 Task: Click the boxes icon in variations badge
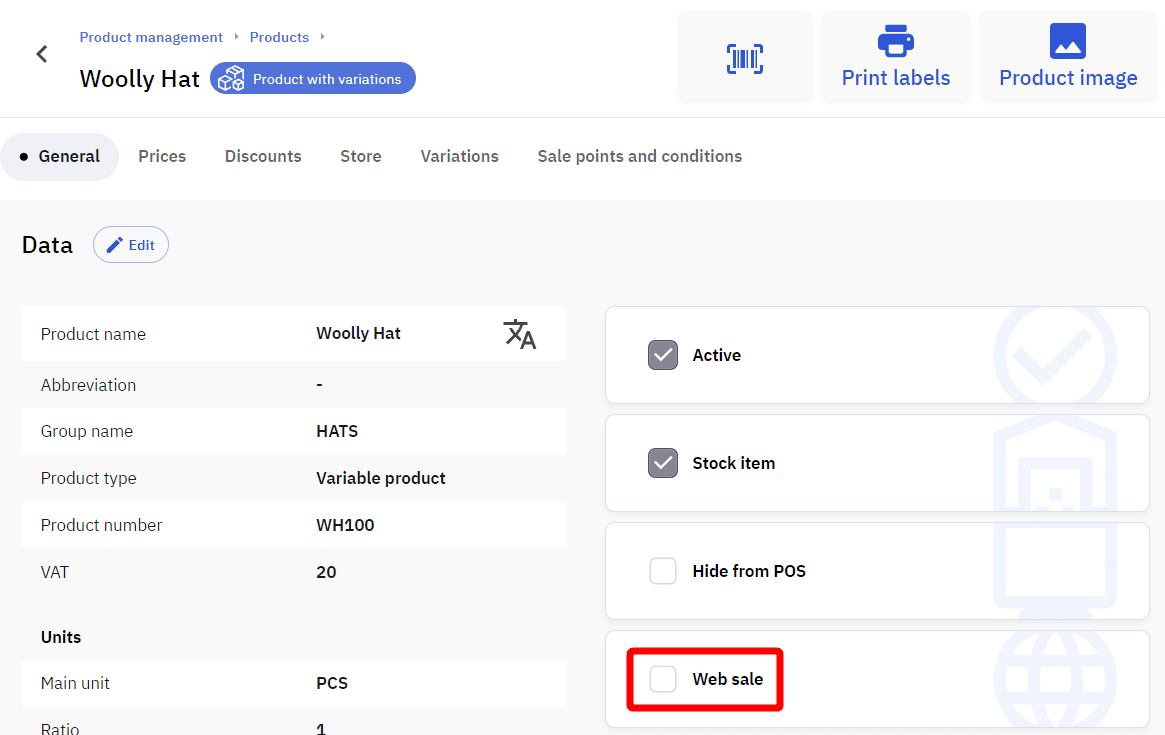[x=232, y=79]
